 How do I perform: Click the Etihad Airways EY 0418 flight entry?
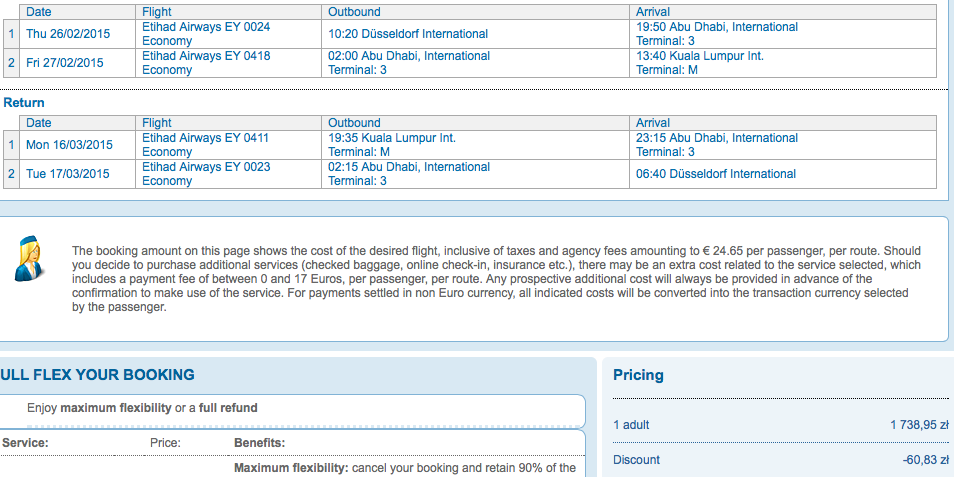pyautogui.click(x=228, y=63)
